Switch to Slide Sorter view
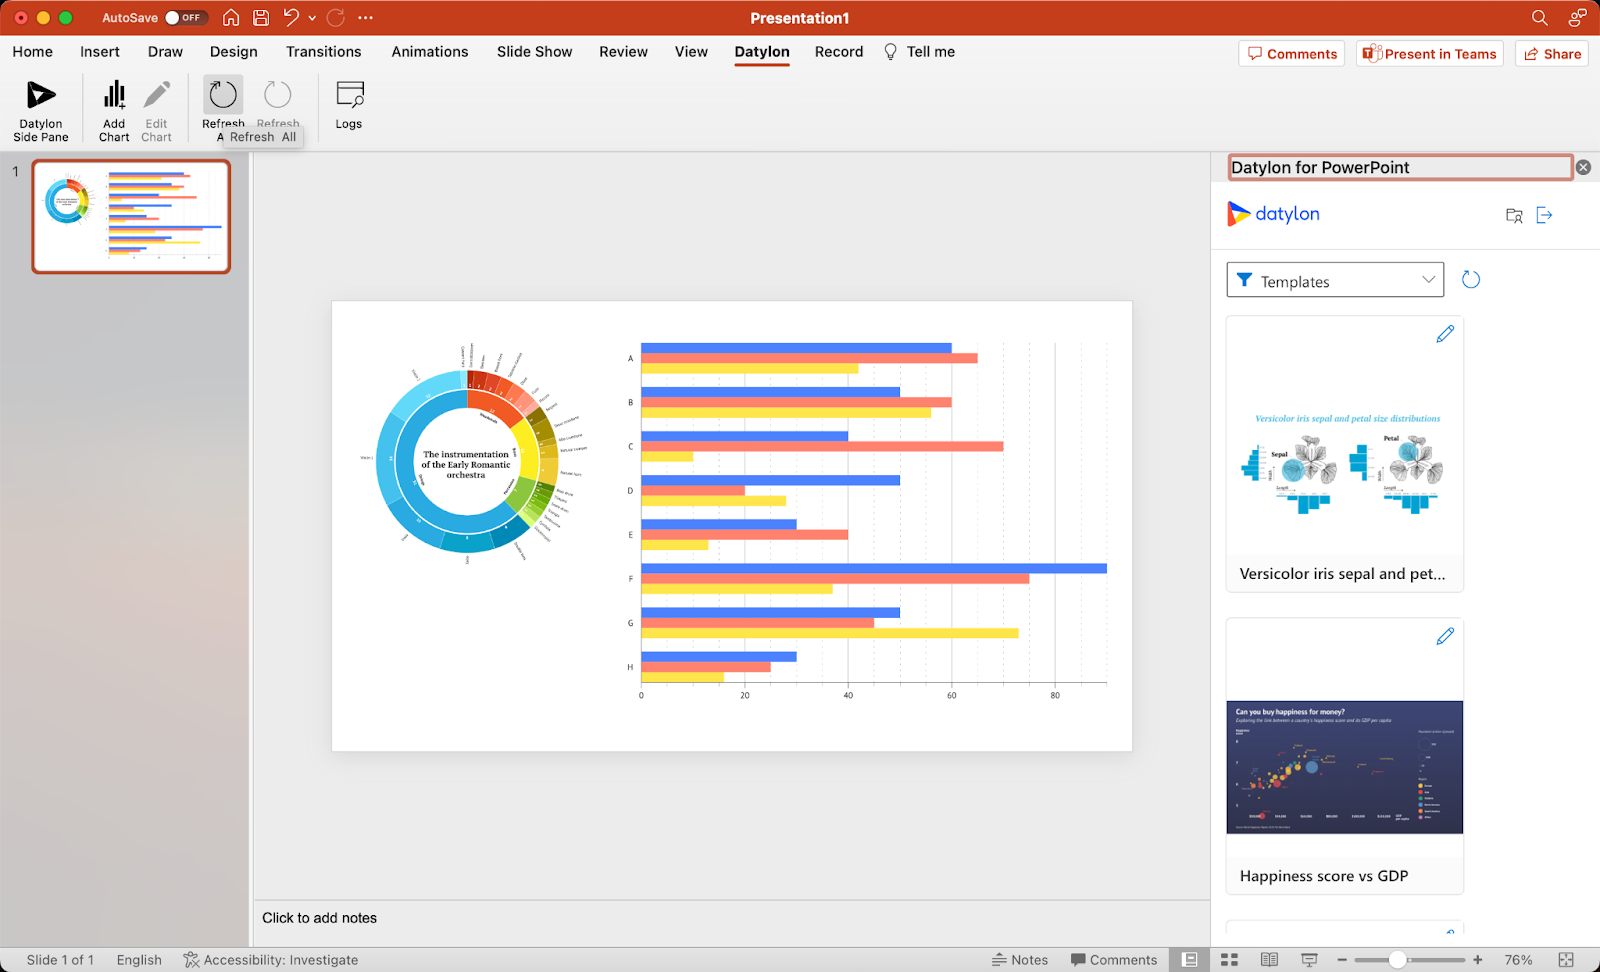 (x=1230, y=960)
